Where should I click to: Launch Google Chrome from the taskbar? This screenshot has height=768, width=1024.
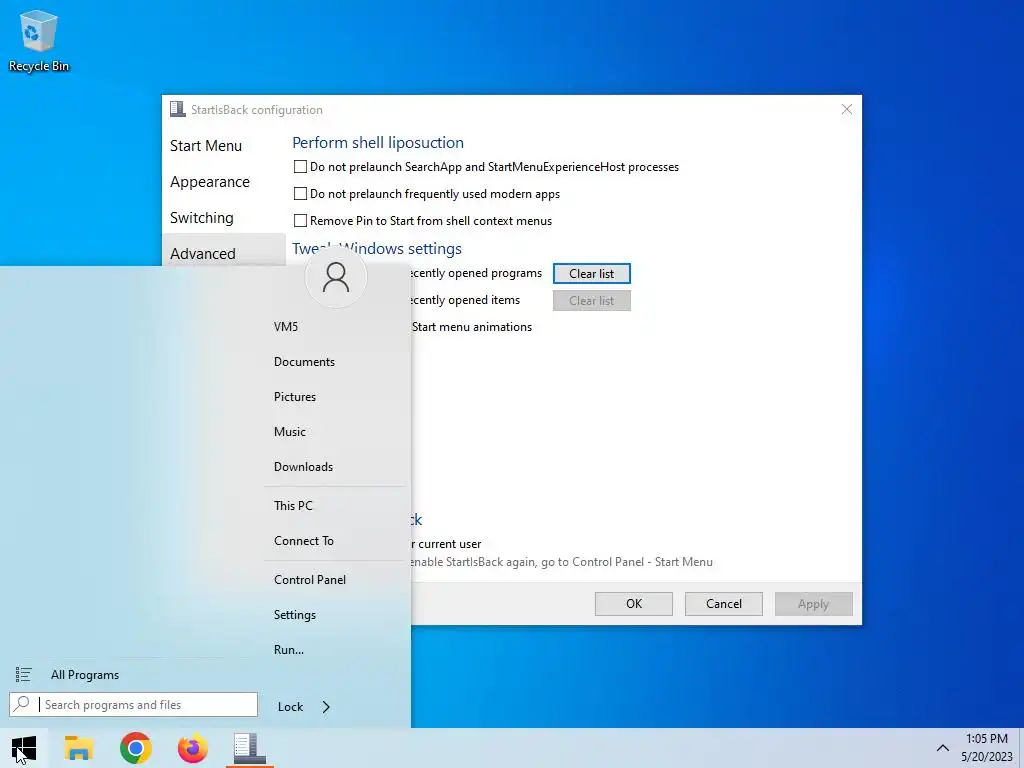136,748
